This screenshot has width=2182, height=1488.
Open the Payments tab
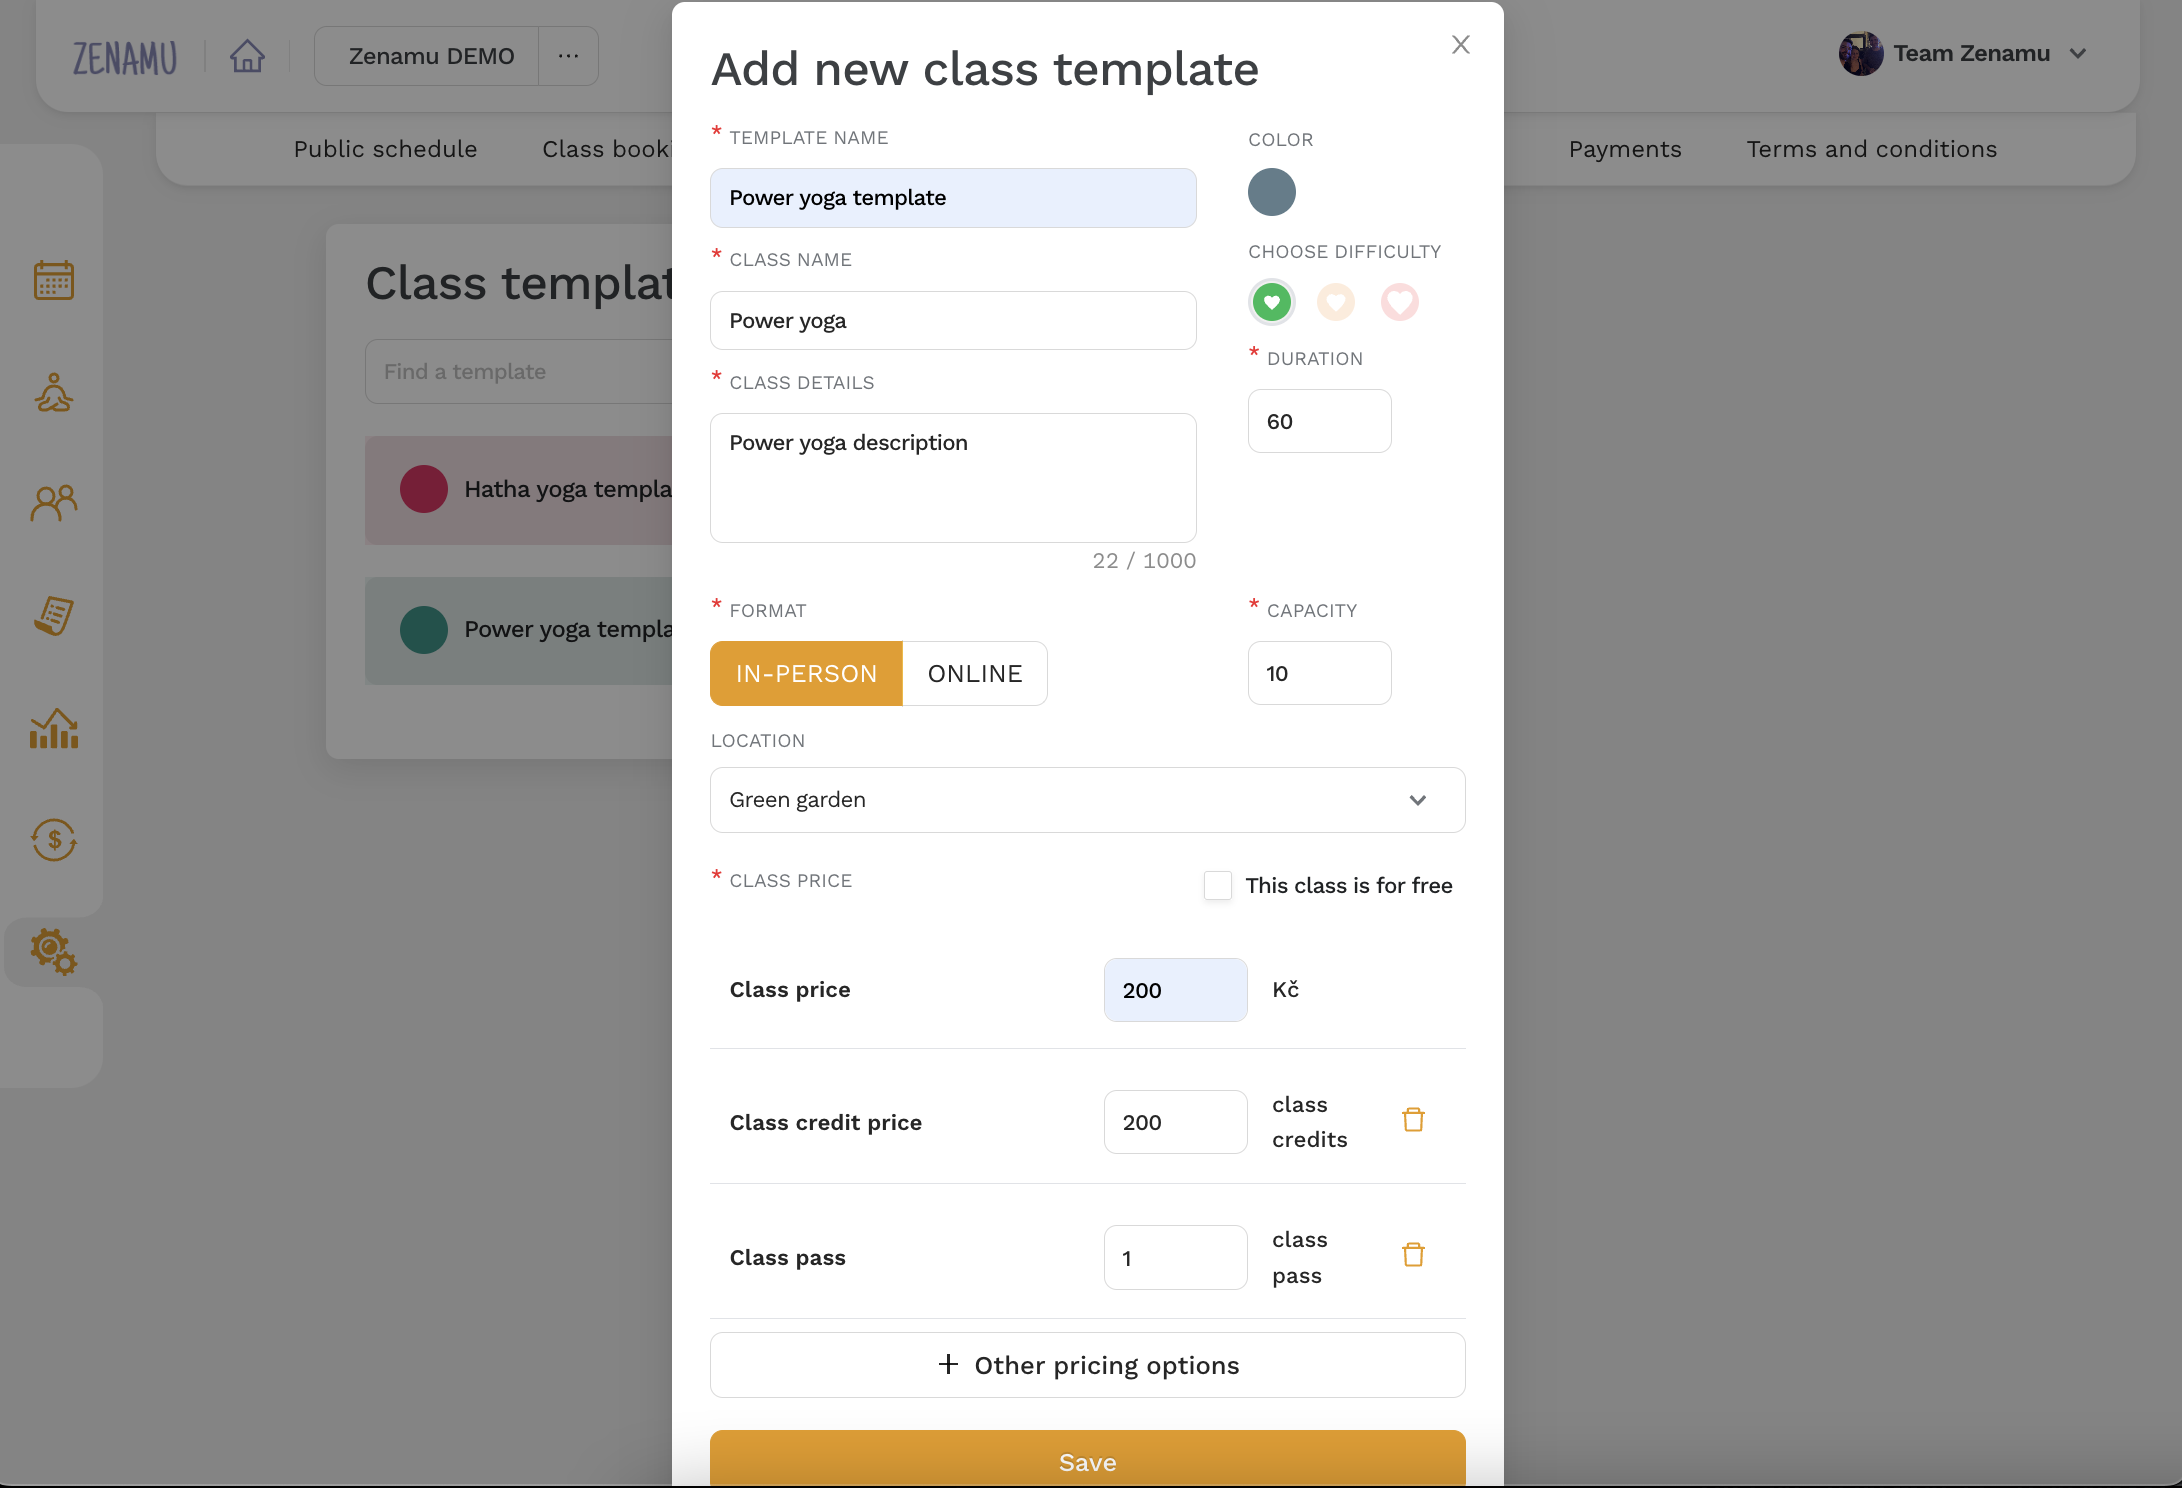tap(1627, 148)
